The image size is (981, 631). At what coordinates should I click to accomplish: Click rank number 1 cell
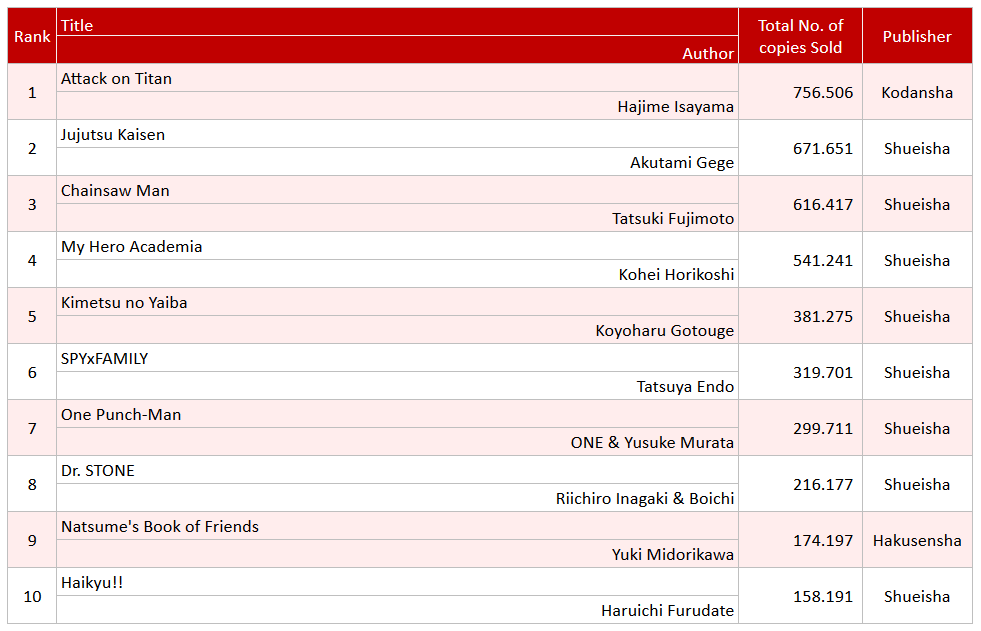tap(32, 92)
